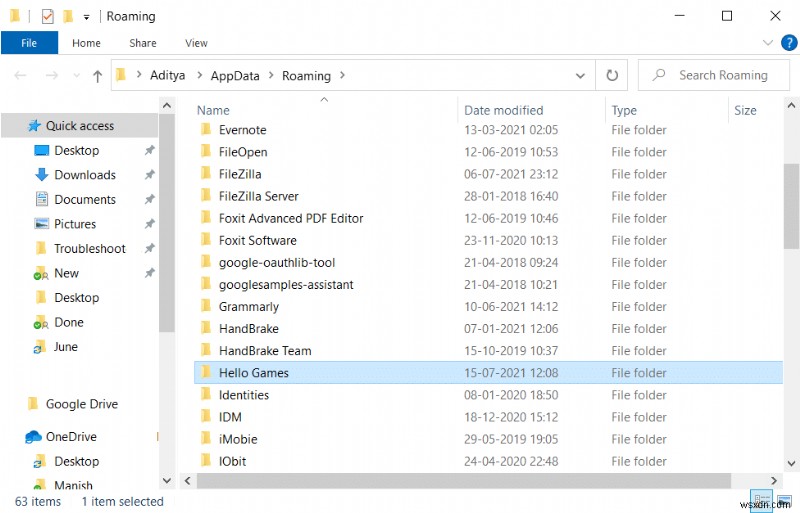Image resolution: width=800 pixels, height=513 pixels.
Task: Click the horizontal scrollbar right arrow
Action: coord(773,480)
